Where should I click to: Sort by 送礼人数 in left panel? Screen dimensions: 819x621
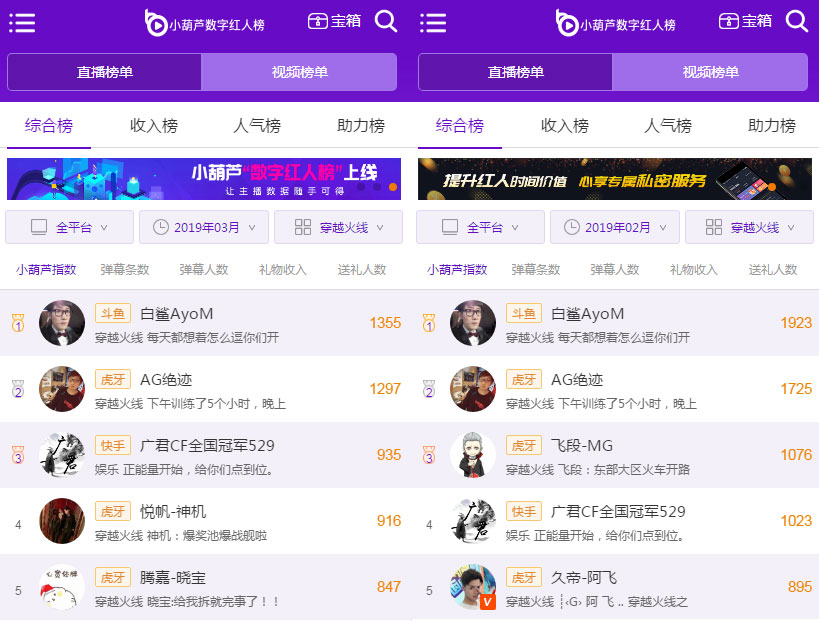[x=361, y=270]
